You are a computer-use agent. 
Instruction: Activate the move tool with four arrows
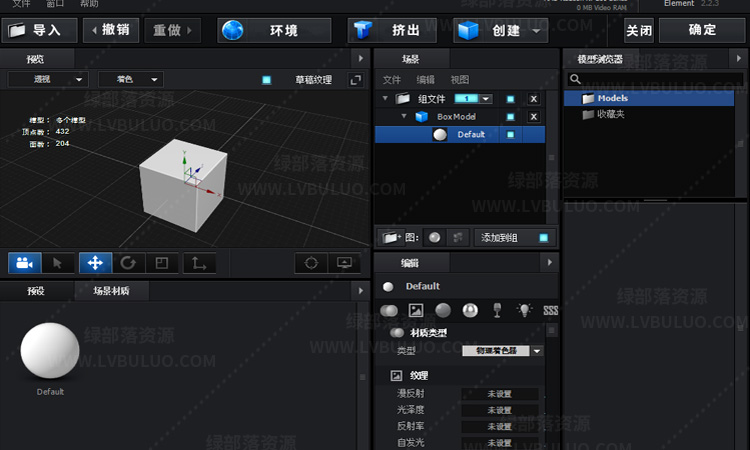(95, 262)
